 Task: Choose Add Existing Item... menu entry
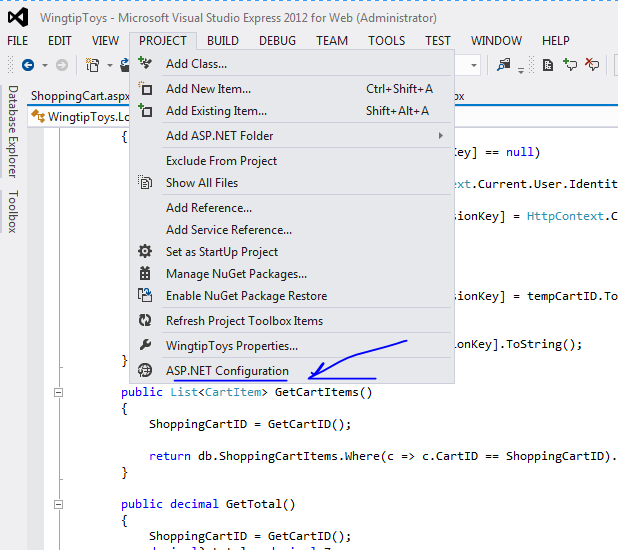pos(292,111)
